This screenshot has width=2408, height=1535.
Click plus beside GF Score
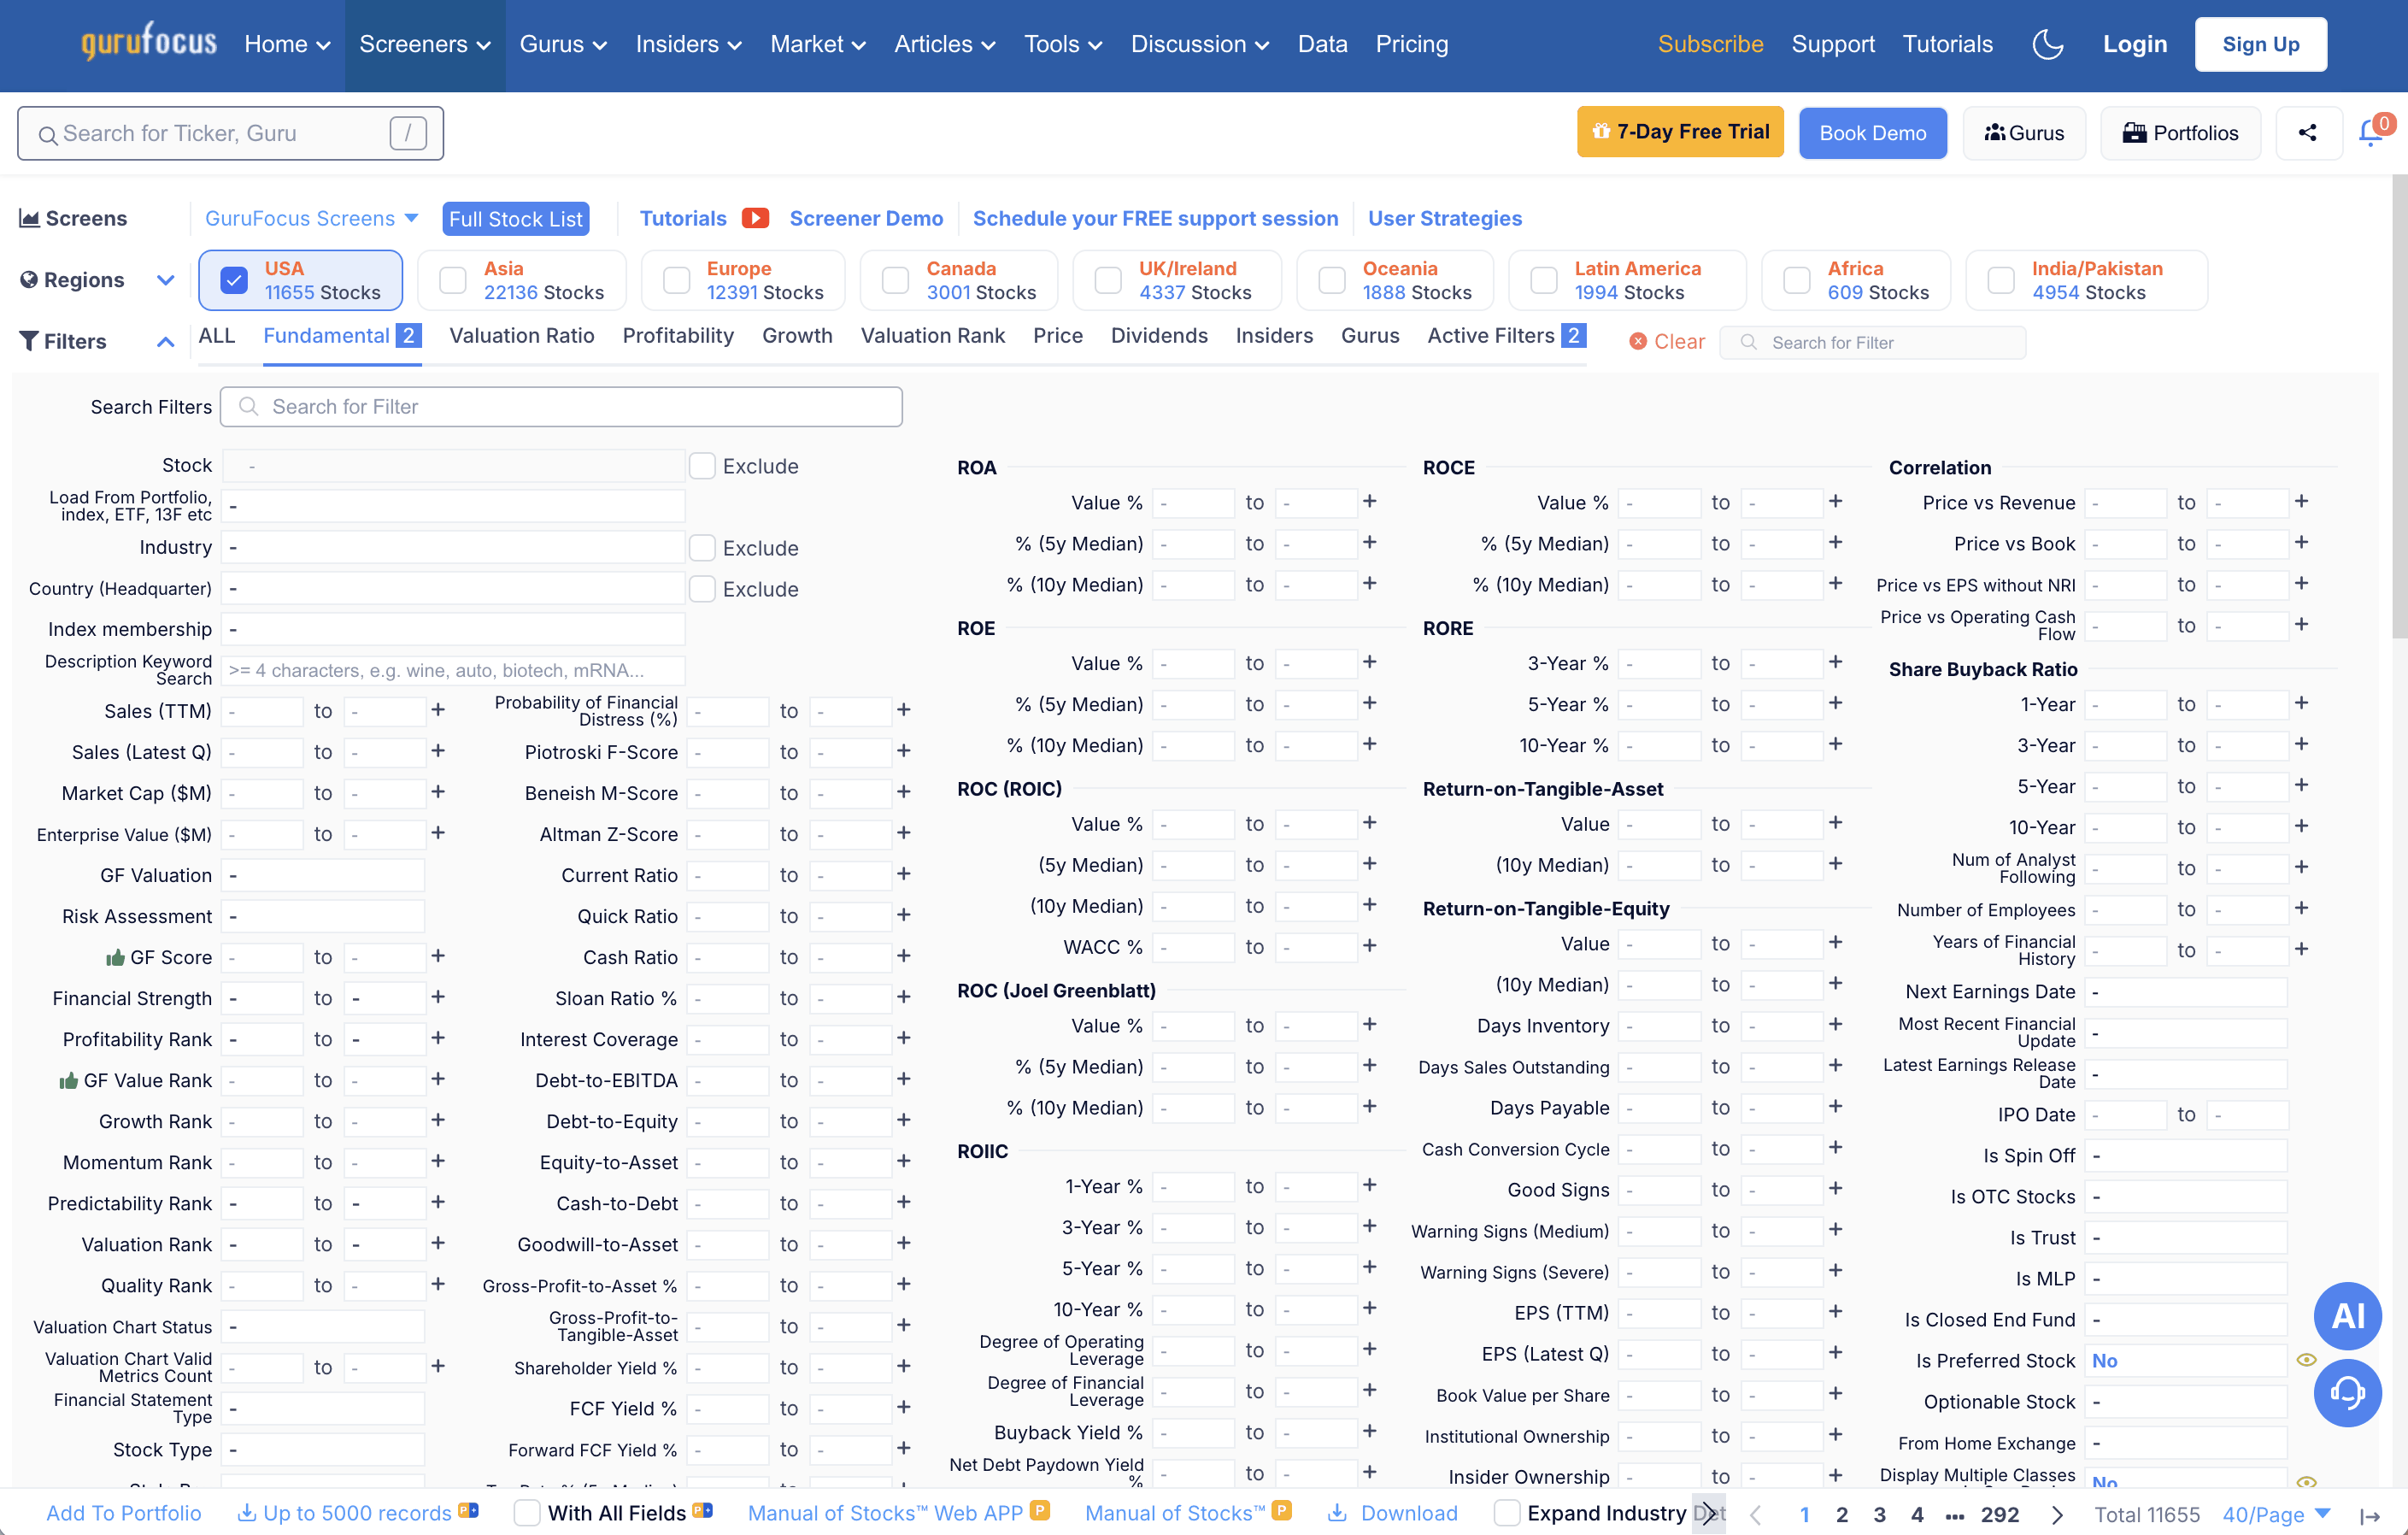click(x=438, y=956)
